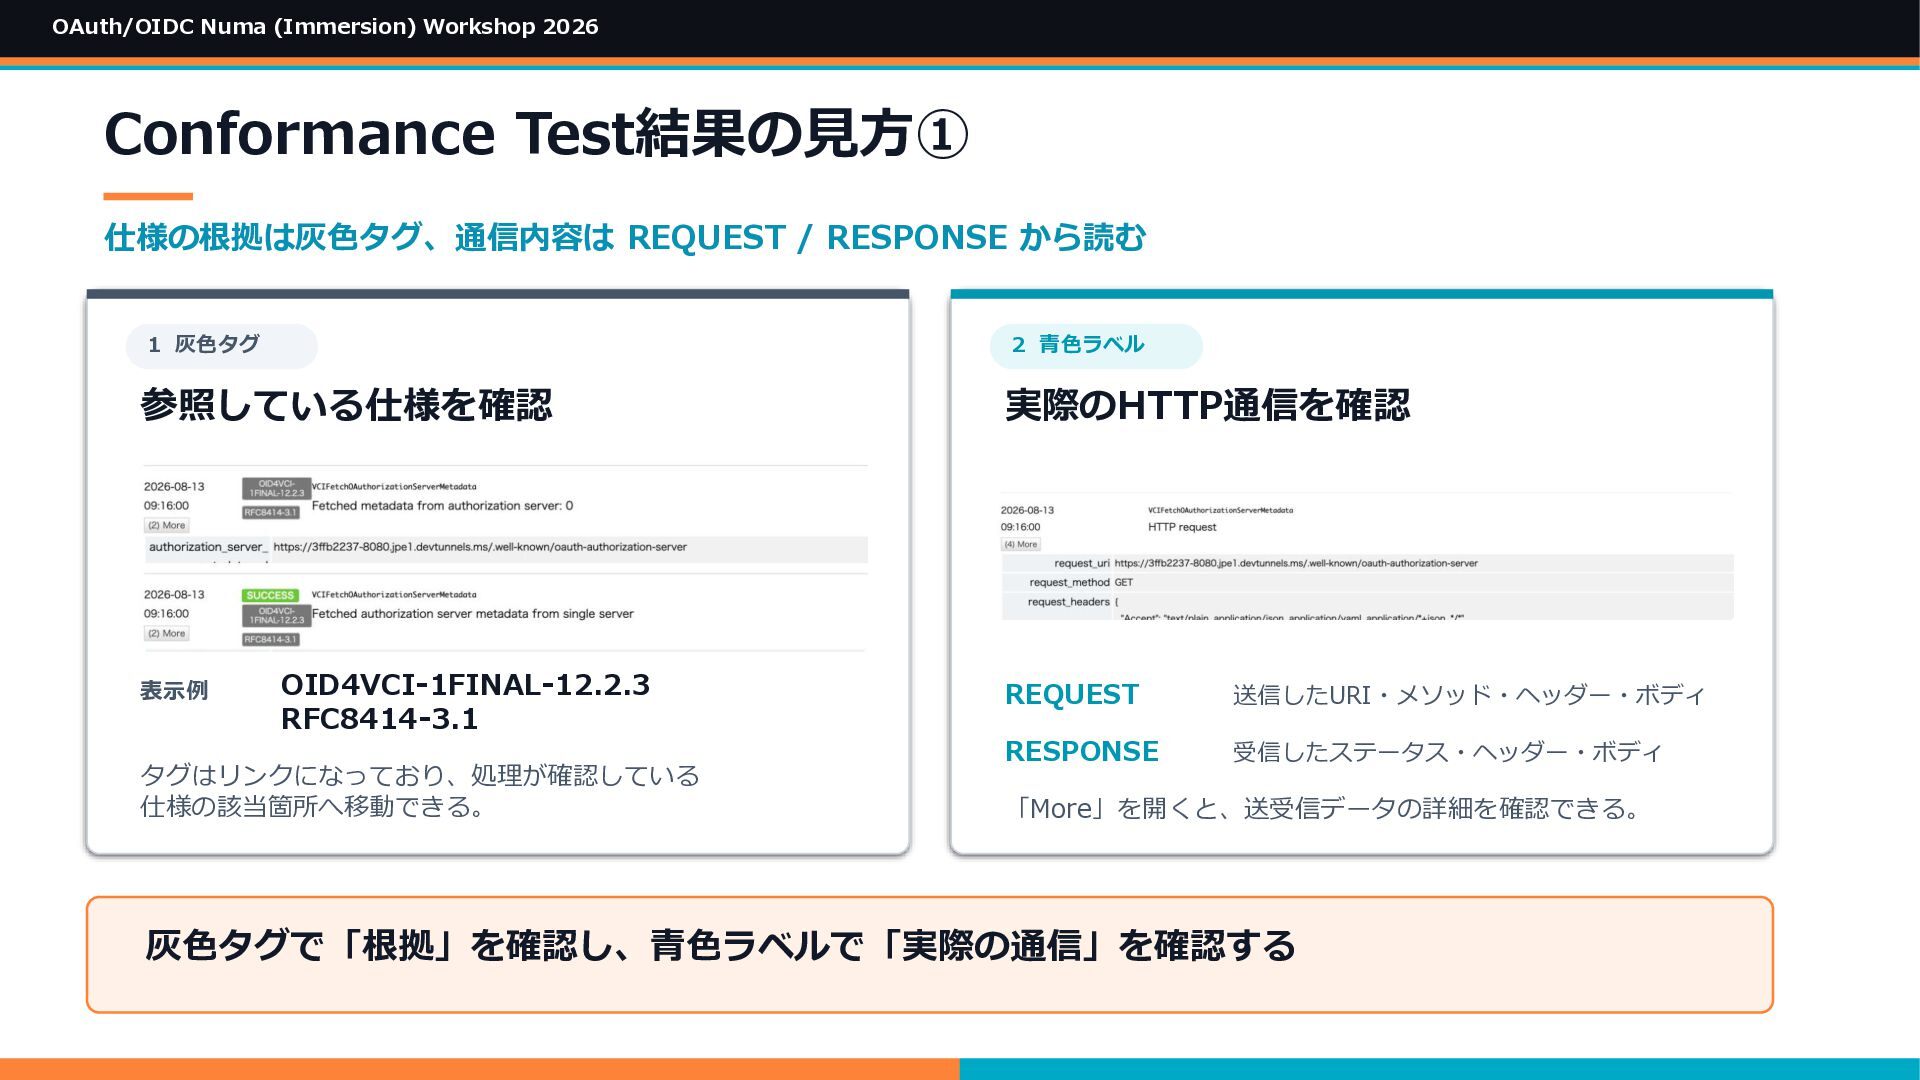
Task: Click the "authorization_server_" field label
Action: tap(208, 547)
